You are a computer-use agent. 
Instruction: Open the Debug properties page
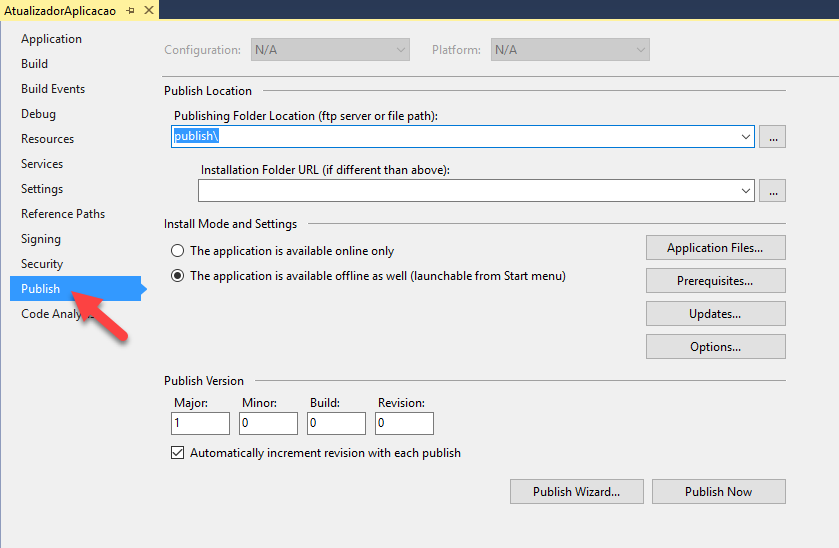click(38, 114)
